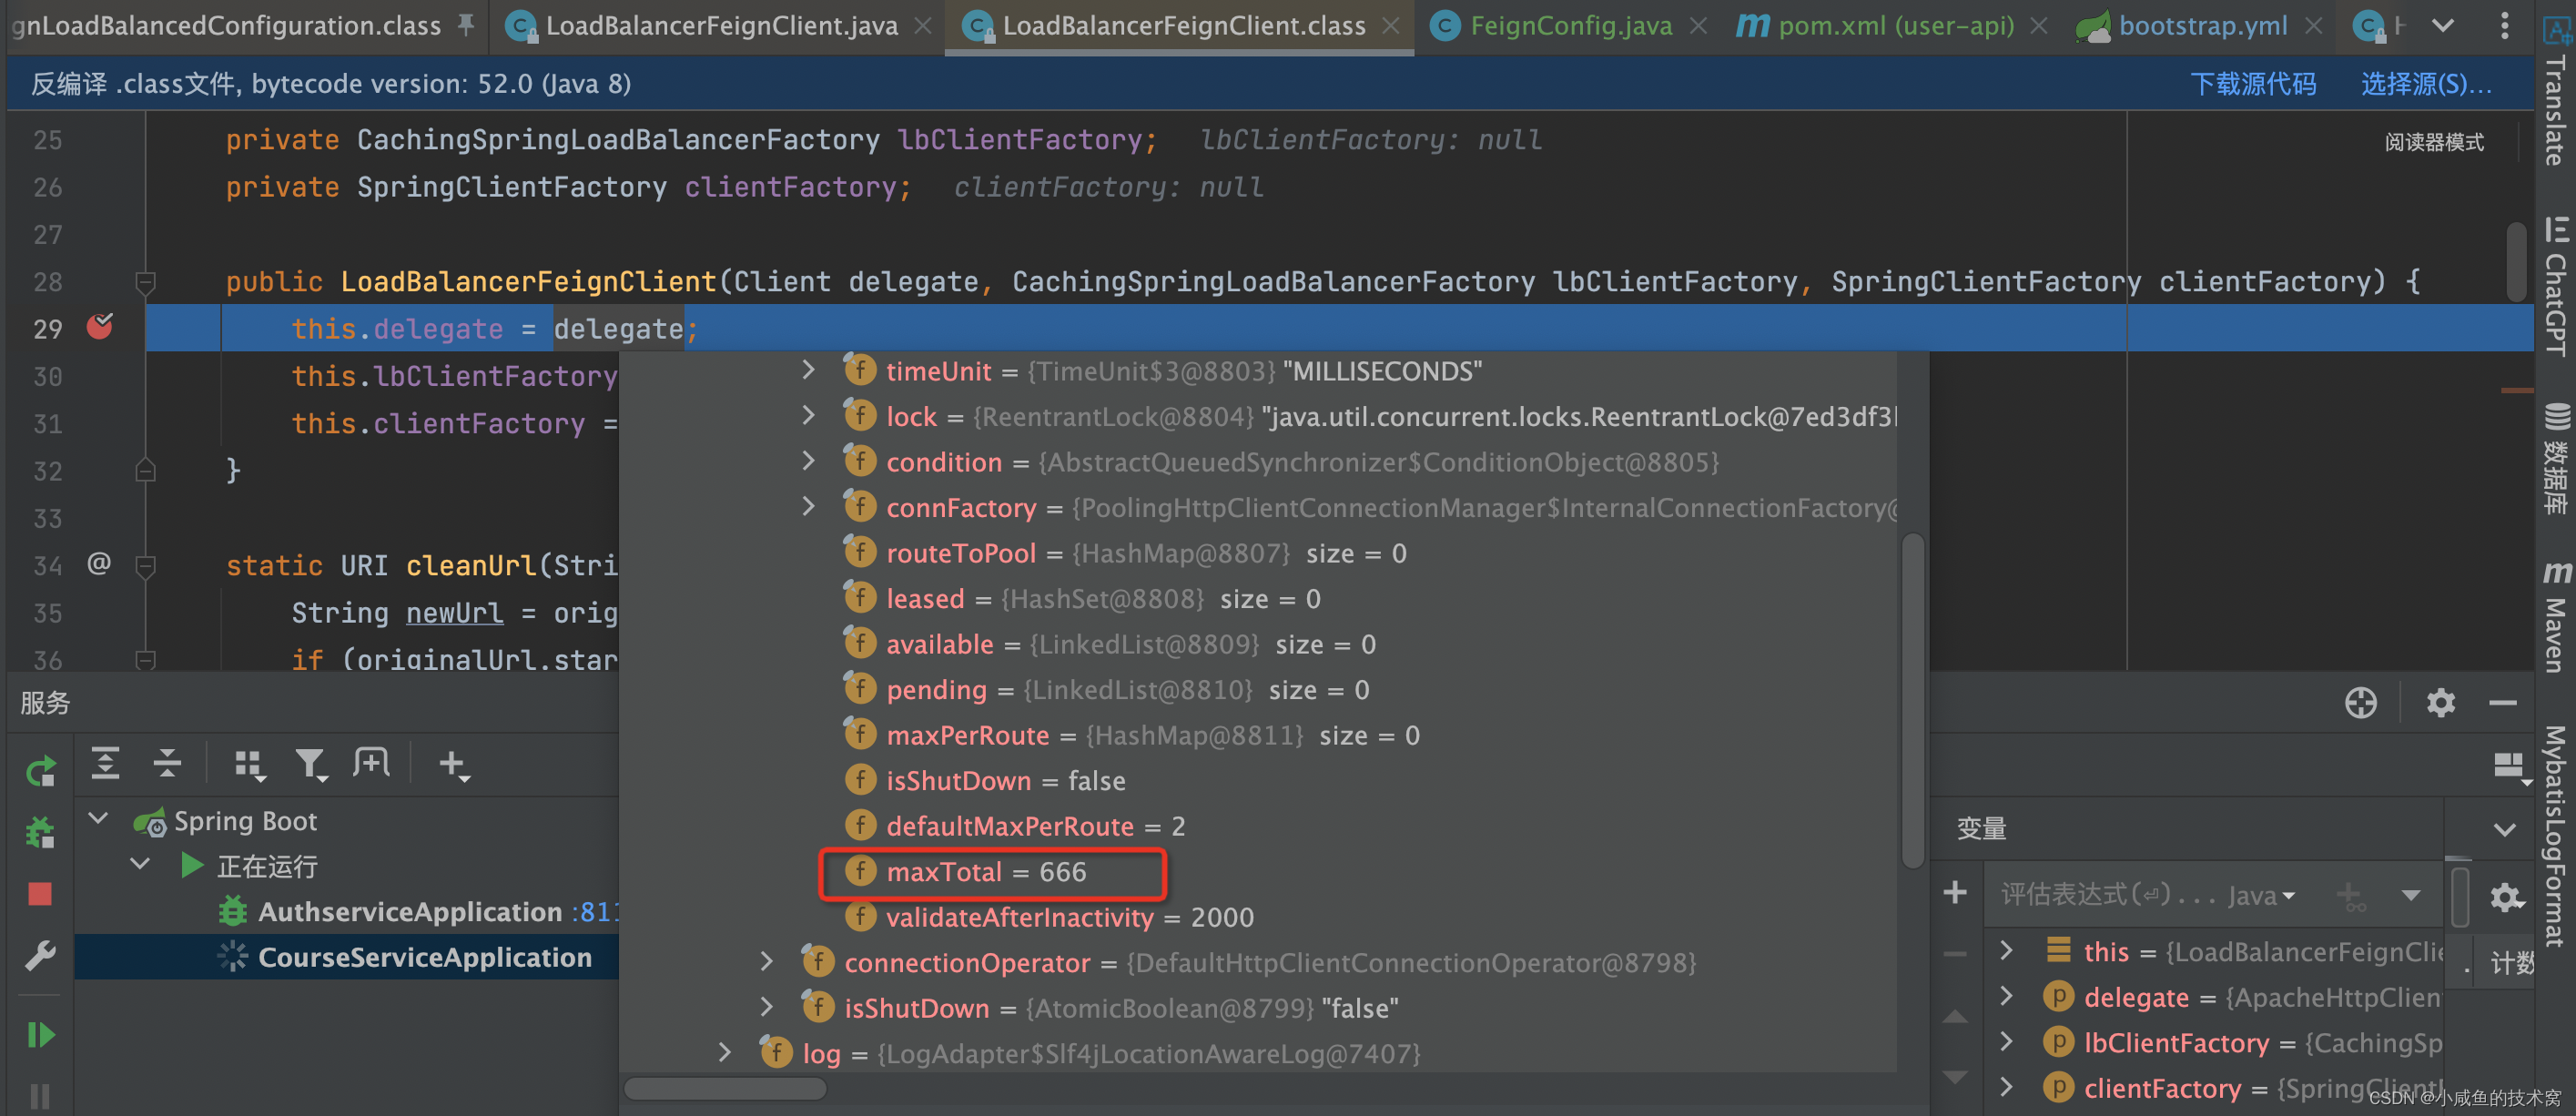The height and width of the screenshot is (1116, 2576).
Task: Select the defaultMaxPerRoute = 2 row
Action: (x=1014, y=826)
